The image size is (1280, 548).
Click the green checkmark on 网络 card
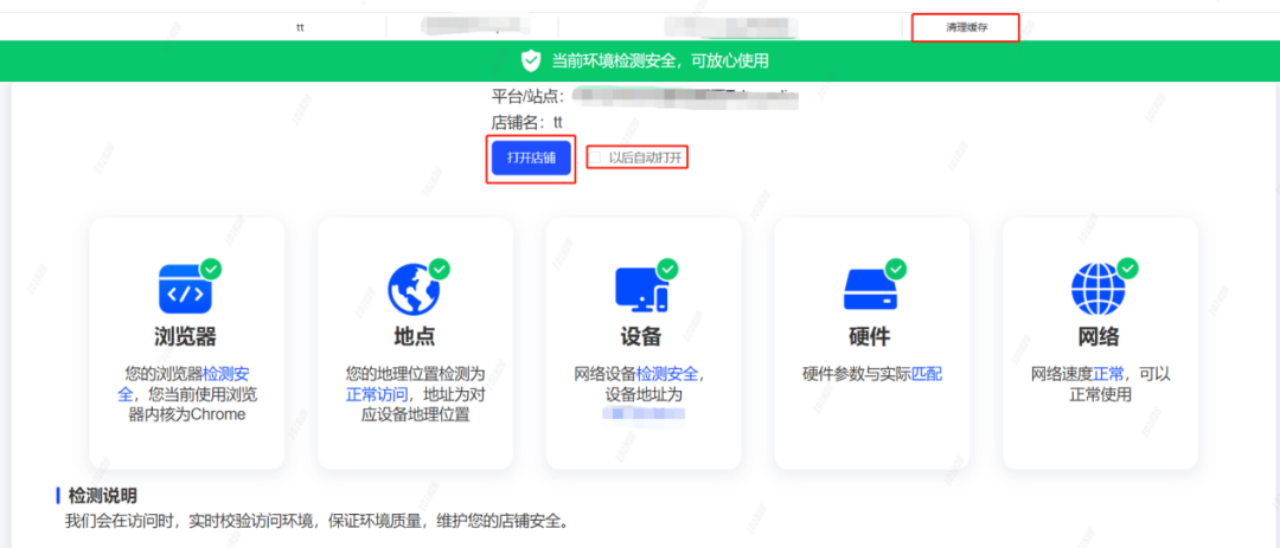tap(1127, 268)
